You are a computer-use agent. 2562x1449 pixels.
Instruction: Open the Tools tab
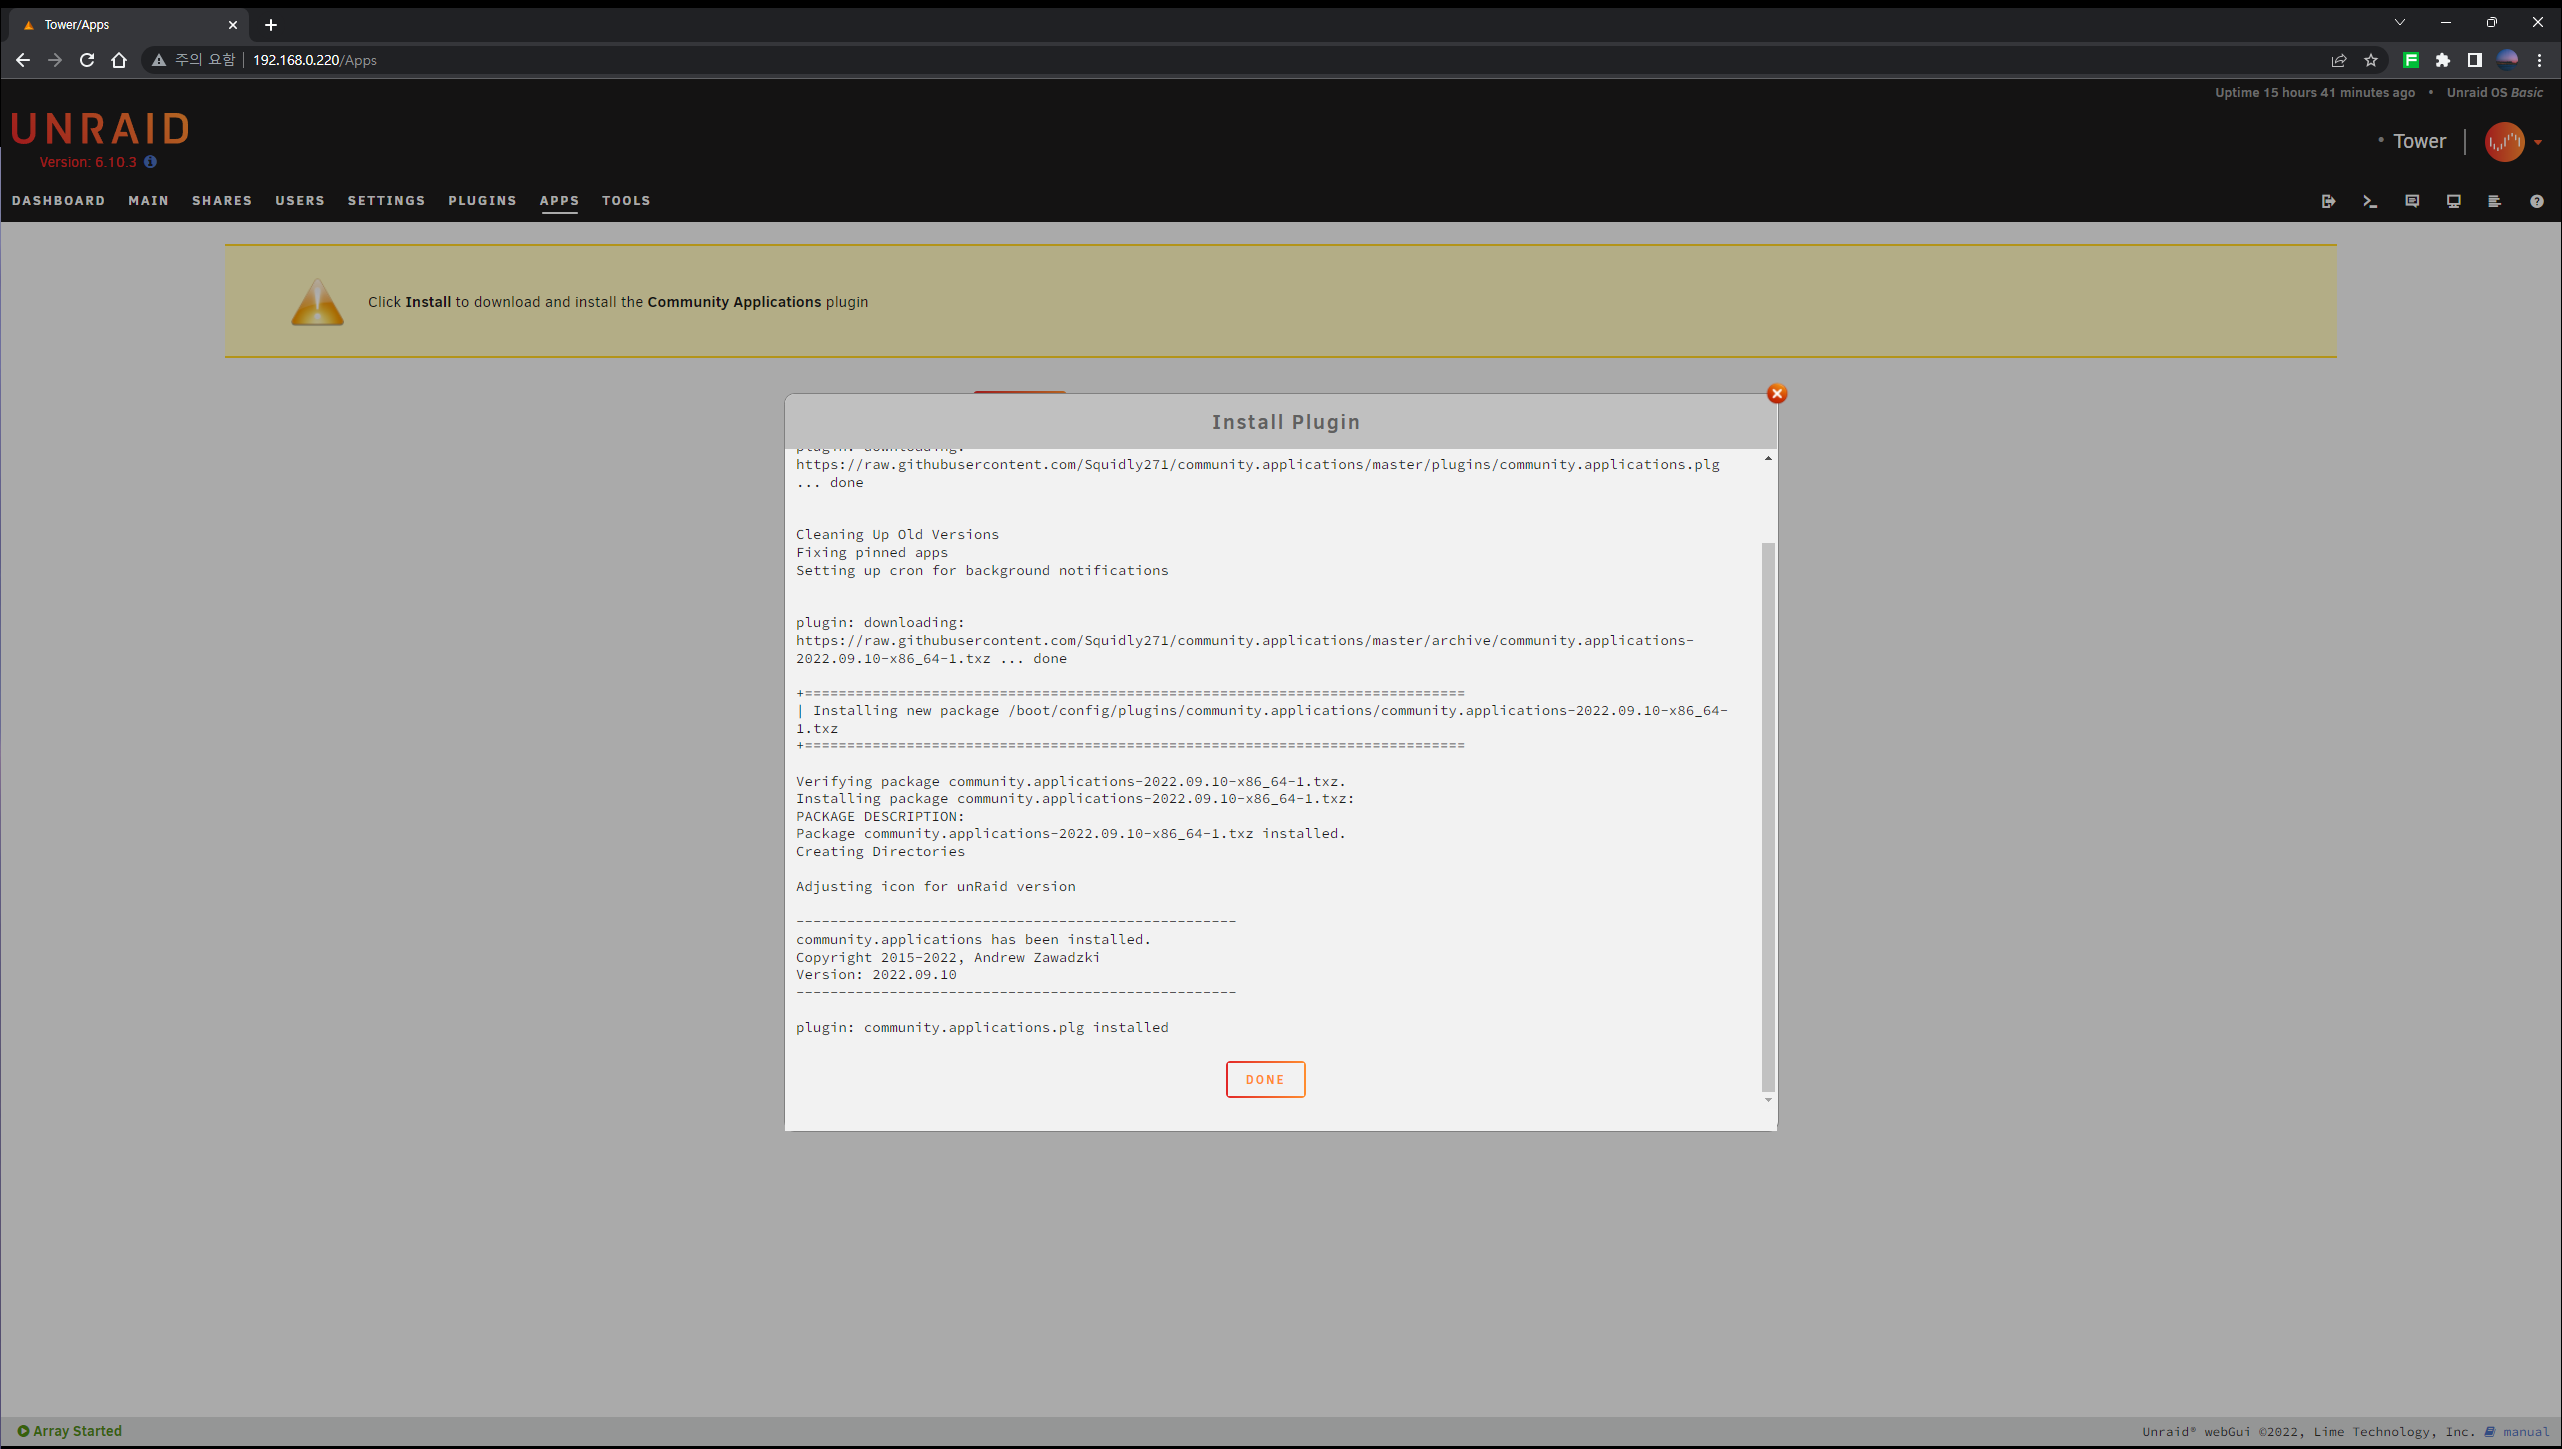pos(626,201)
